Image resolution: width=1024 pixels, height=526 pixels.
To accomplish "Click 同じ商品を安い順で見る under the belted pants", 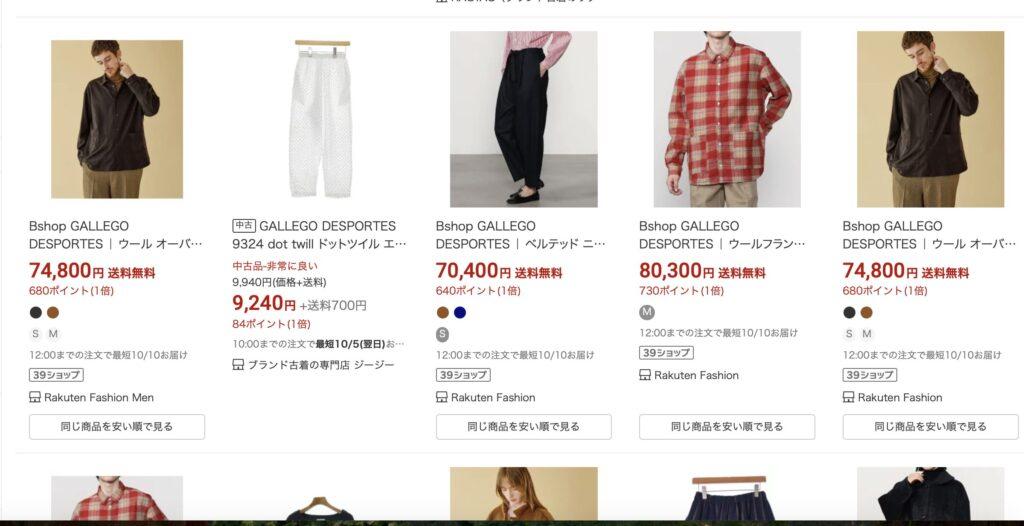I will pos(524,427).
